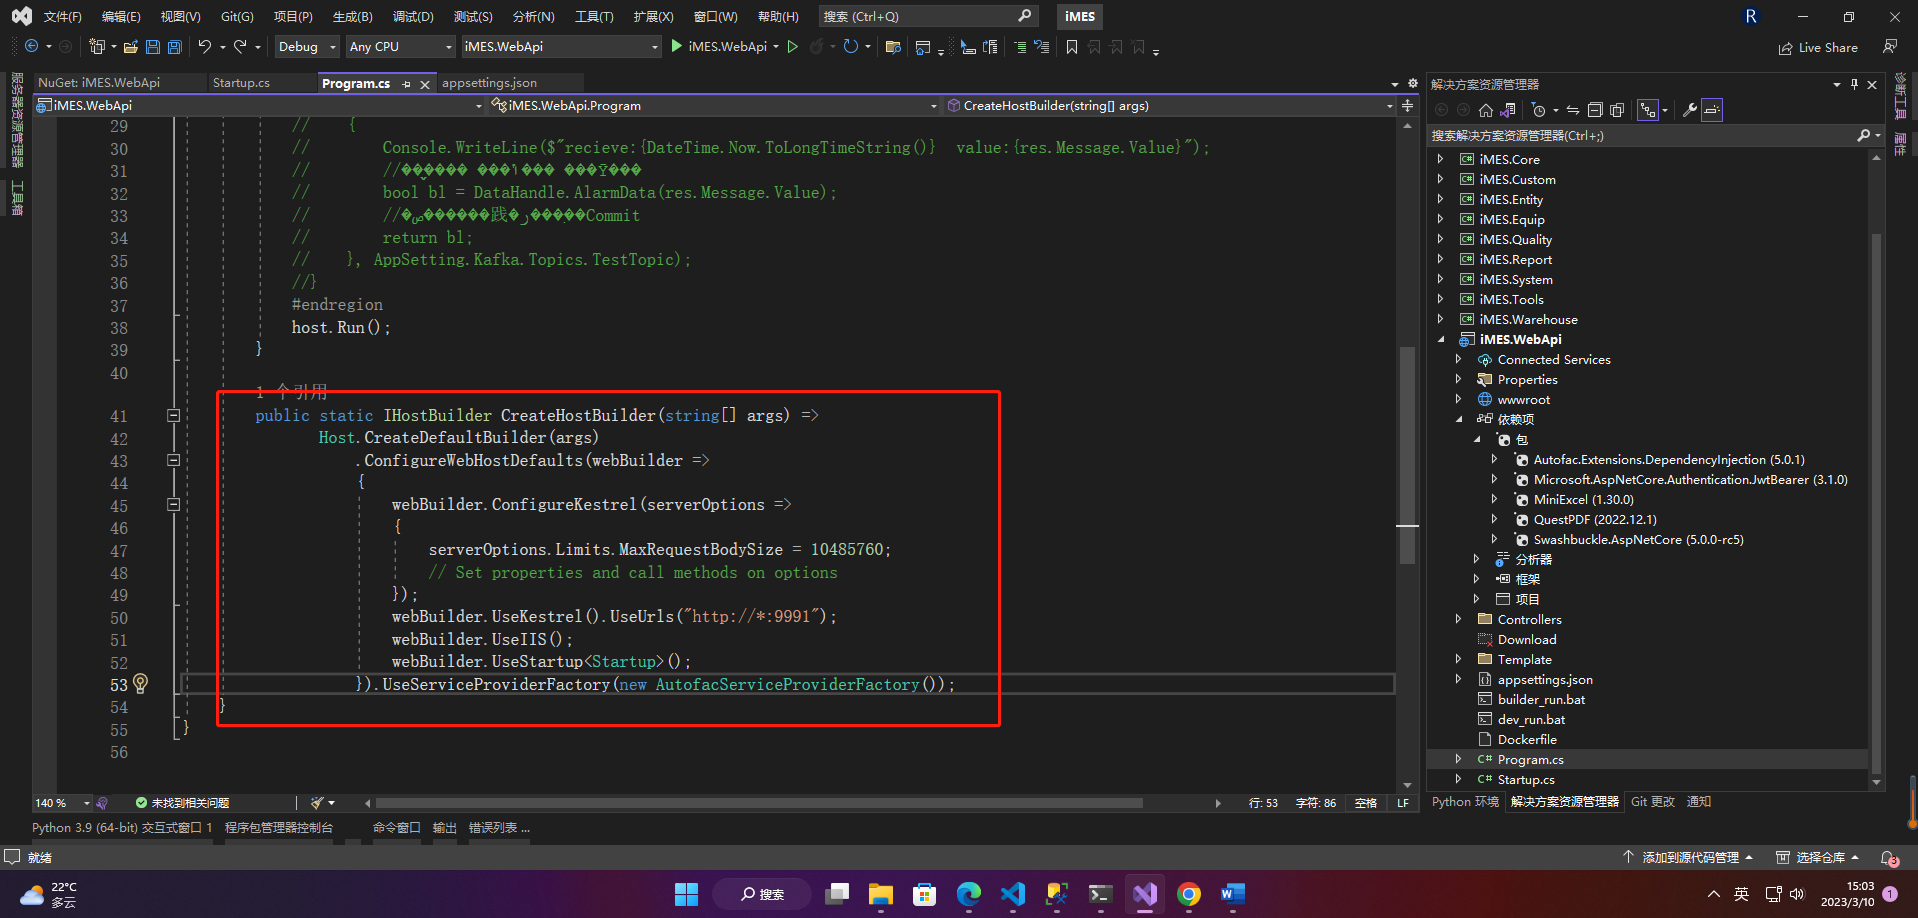Sync with active document using the double-arrow icon
The width and height of the screenshot is (1918, 918).
click(1573, 110)
